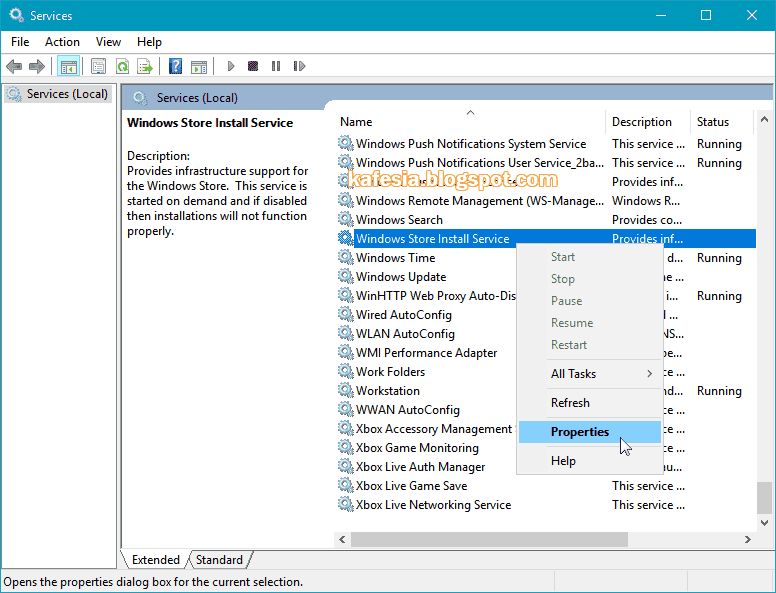The image size is (776, 593).
Task: Switch to the Standard tab
Action: tap(219, 560)
